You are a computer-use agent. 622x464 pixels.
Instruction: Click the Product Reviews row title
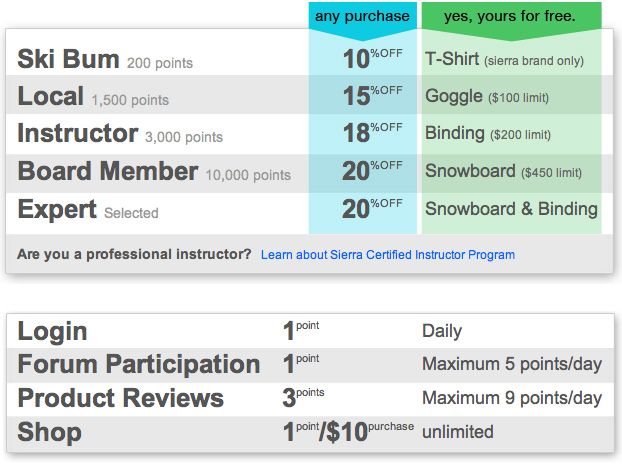pyautogui.click(x=121, y=398)
